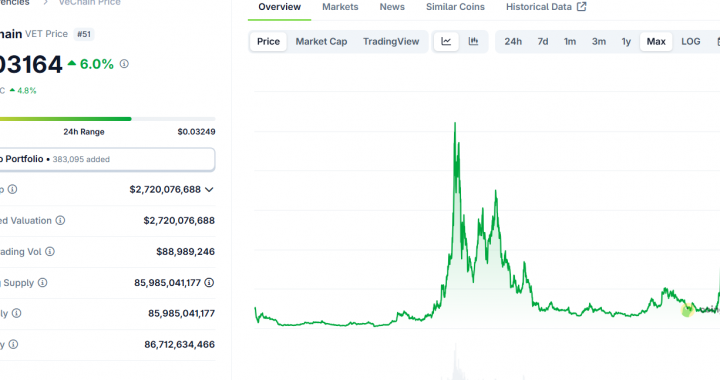
Task: Switch to the TradingView chart
Action: (x=391, y=41)
